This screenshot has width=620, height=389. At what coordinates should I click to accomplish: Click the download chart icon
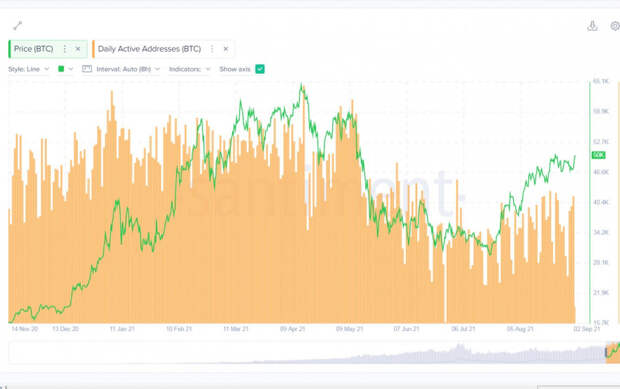tap(592, 26)
